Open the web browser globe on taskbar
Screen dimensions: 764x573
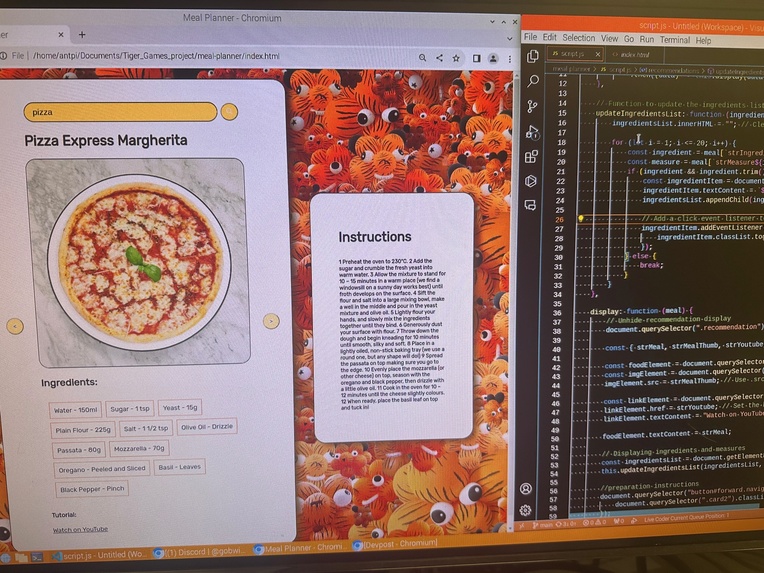pyautogui.click(x=5, y=558)
